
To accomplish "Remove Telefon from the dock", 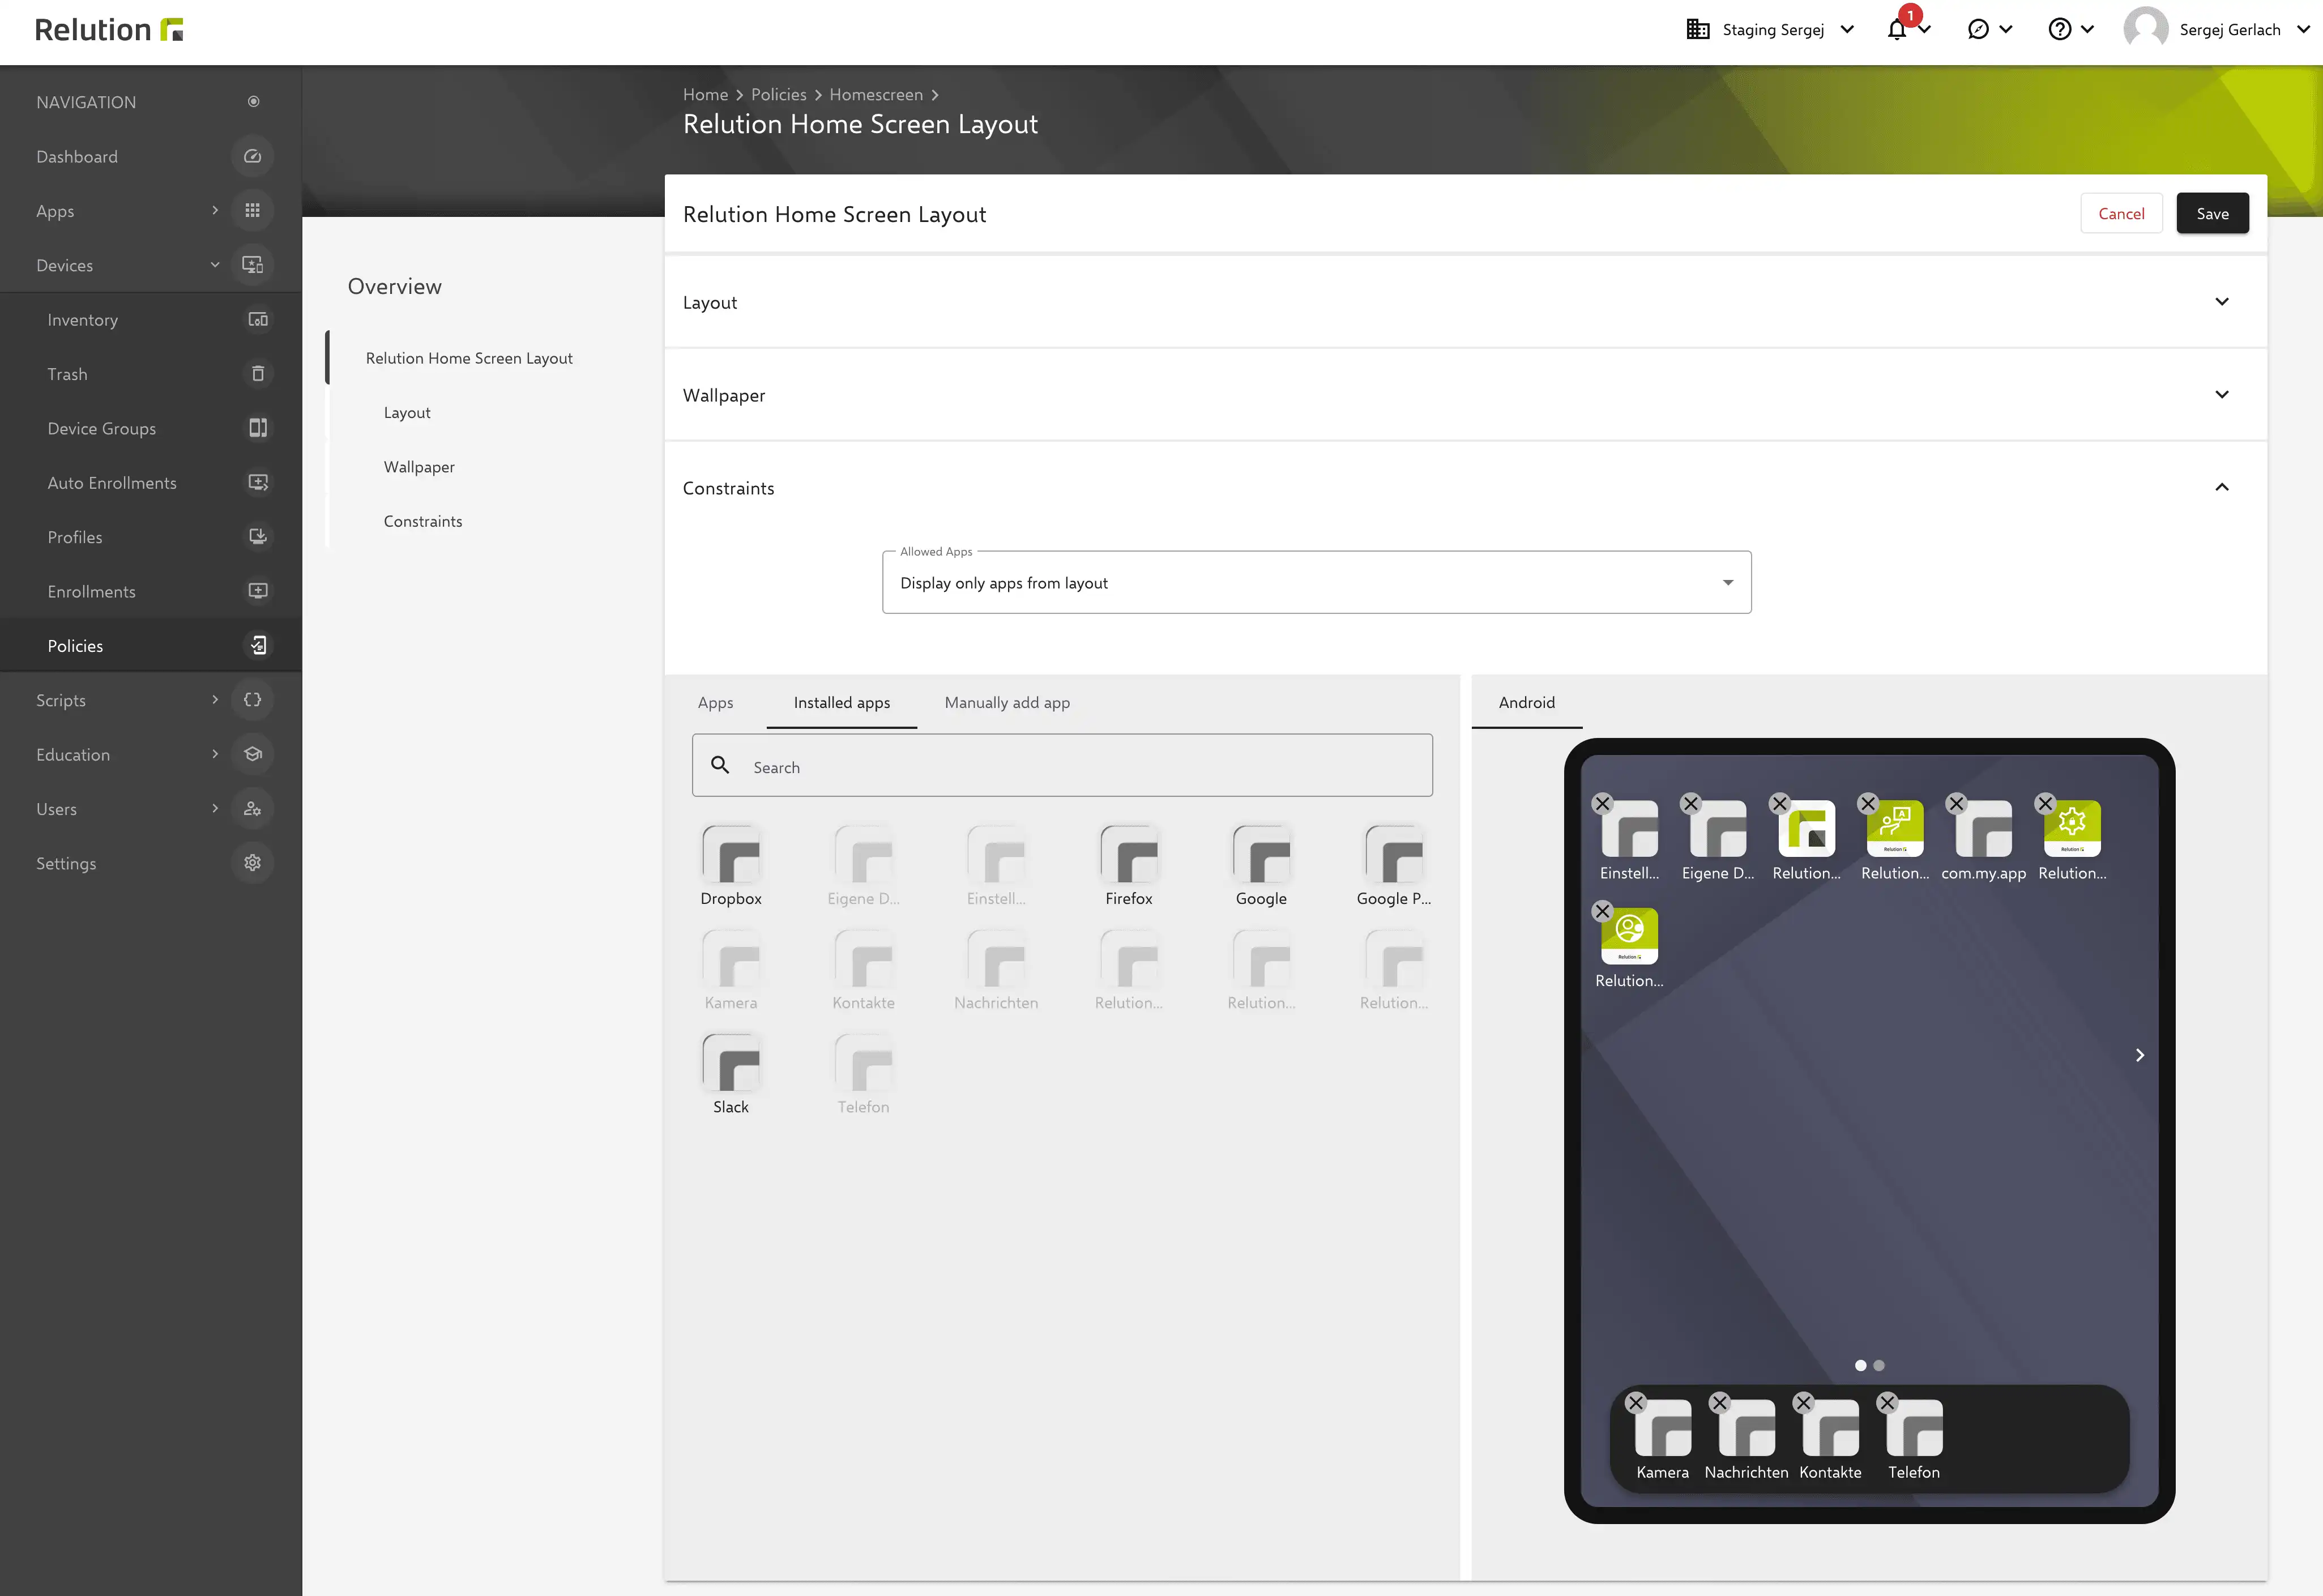I will tap(1888, 1403).
